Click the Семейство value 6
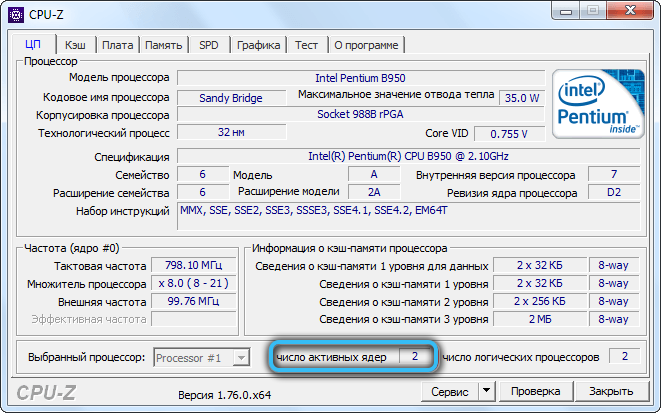 (x=203, y=174)
